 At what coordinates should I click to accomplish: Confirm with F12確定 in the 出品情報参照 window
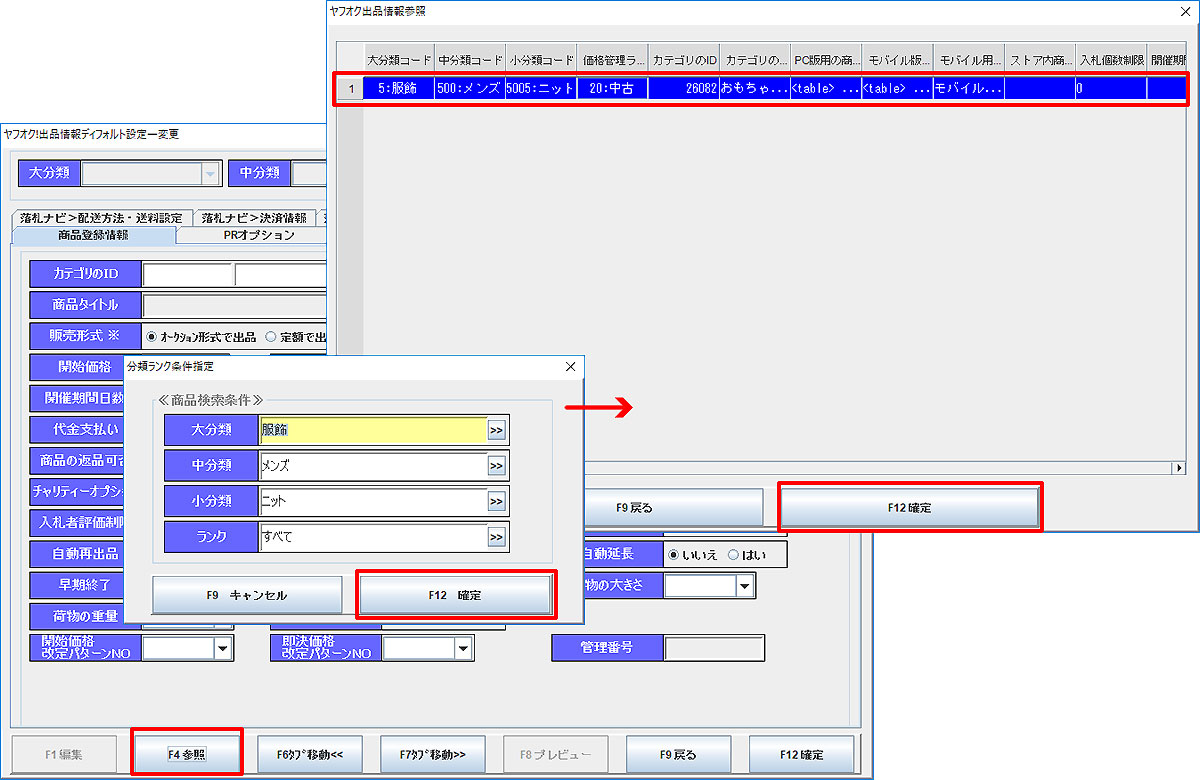click(909, 508)
